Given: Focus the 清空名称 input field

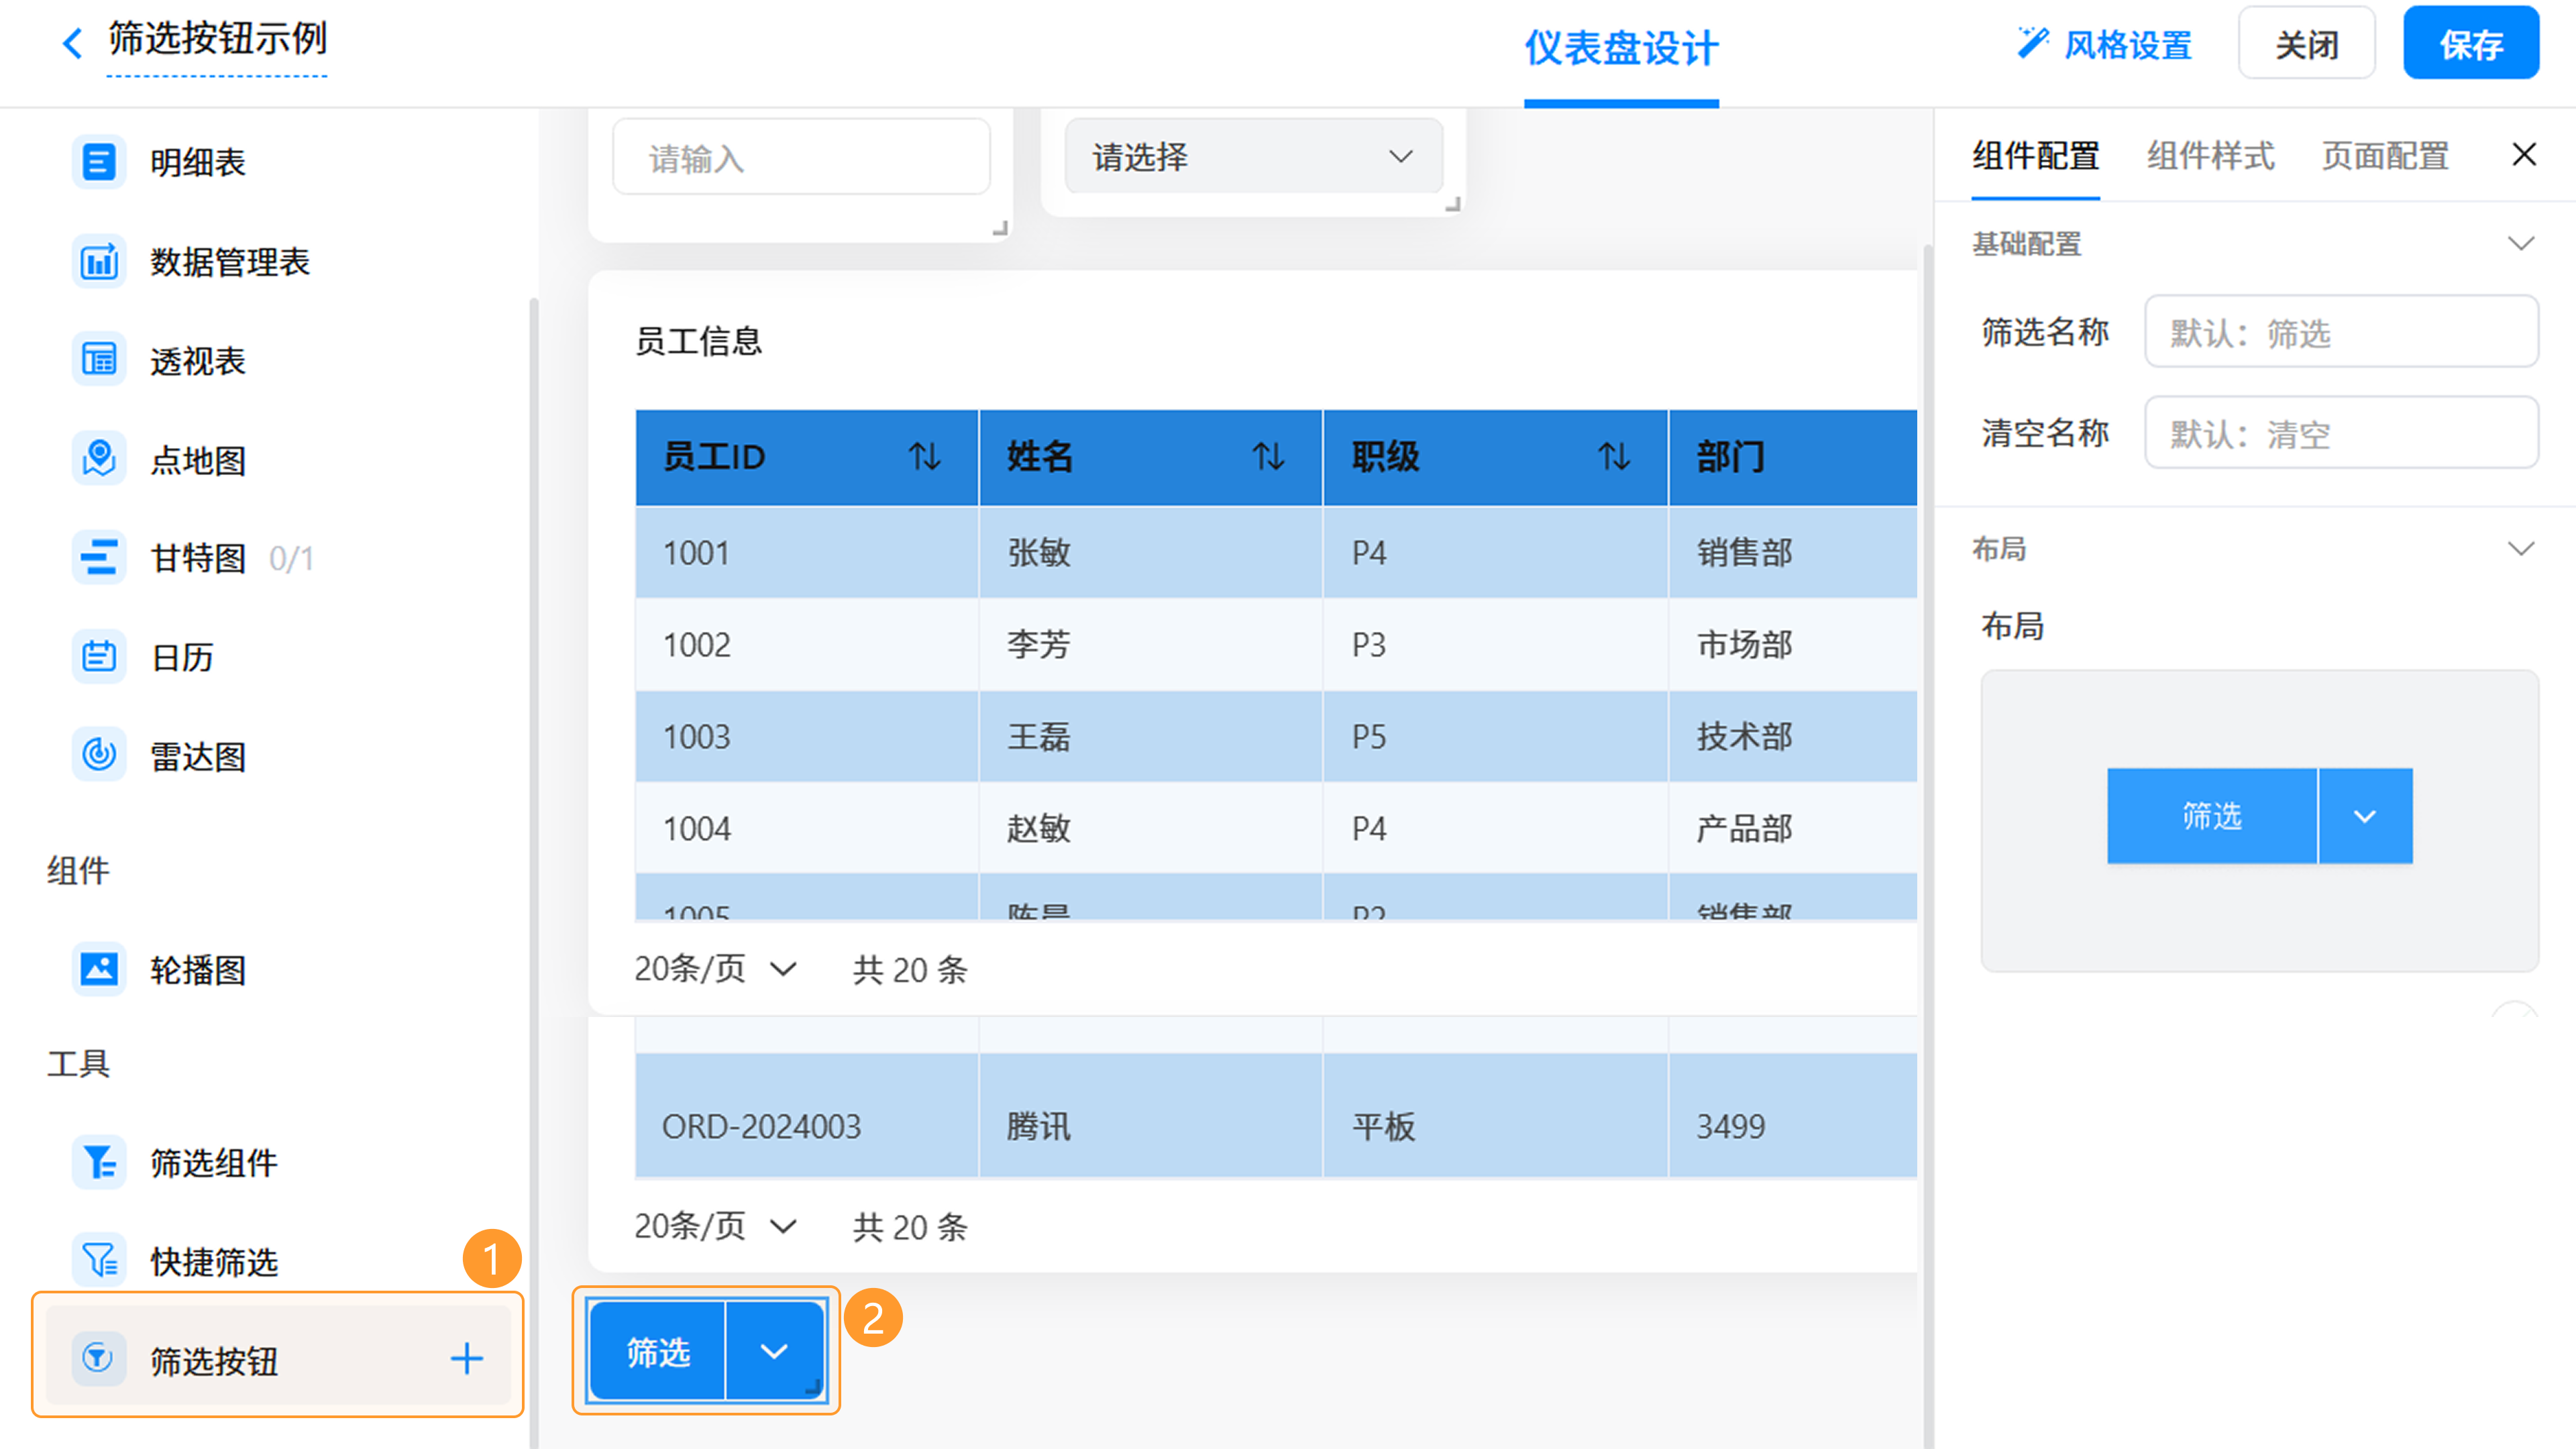Looking at the screenshot, I should click(2341, 433).
